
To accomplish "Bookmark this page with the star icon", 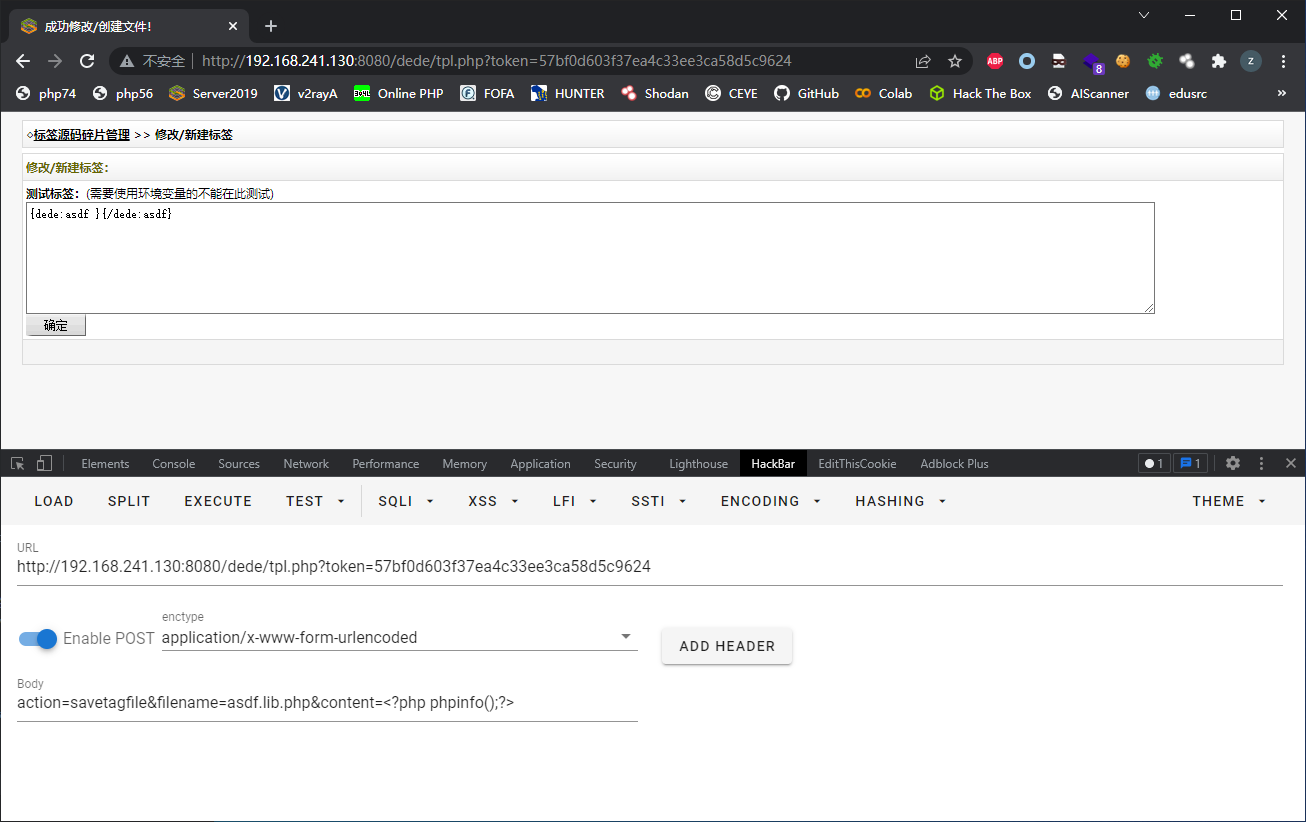I will pos(955,61).
